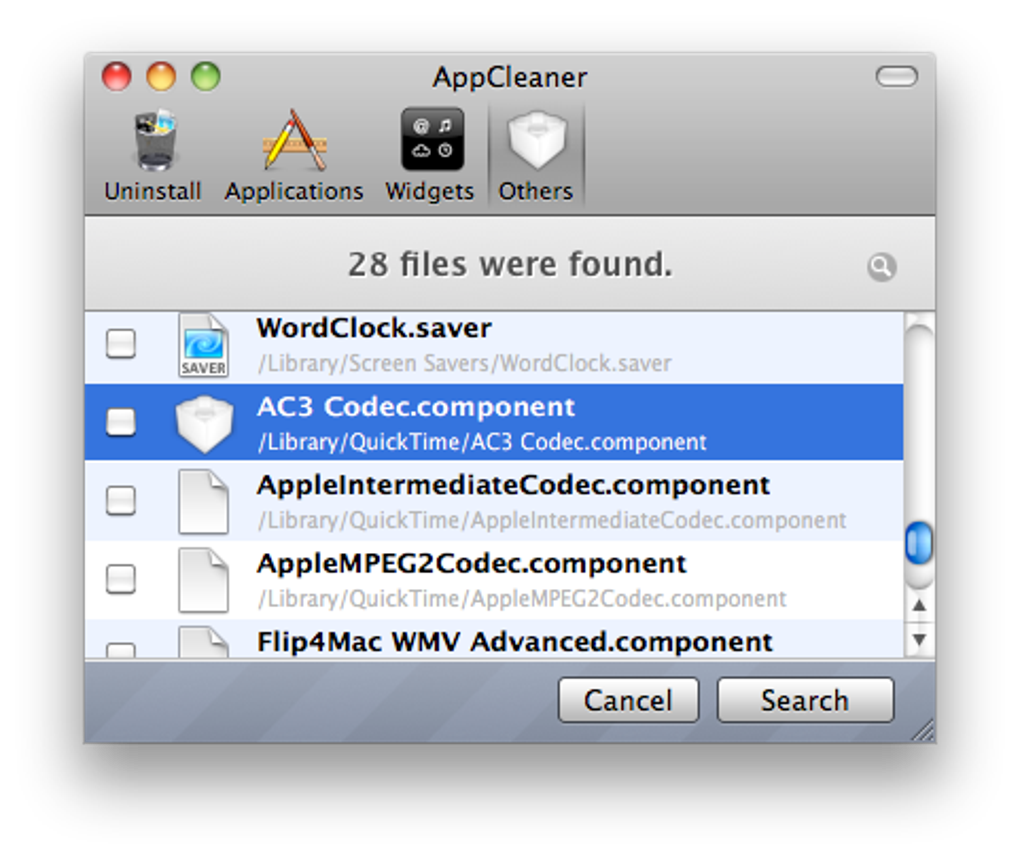
Task: Click the scrollbar up arrow
Action: 919,605
